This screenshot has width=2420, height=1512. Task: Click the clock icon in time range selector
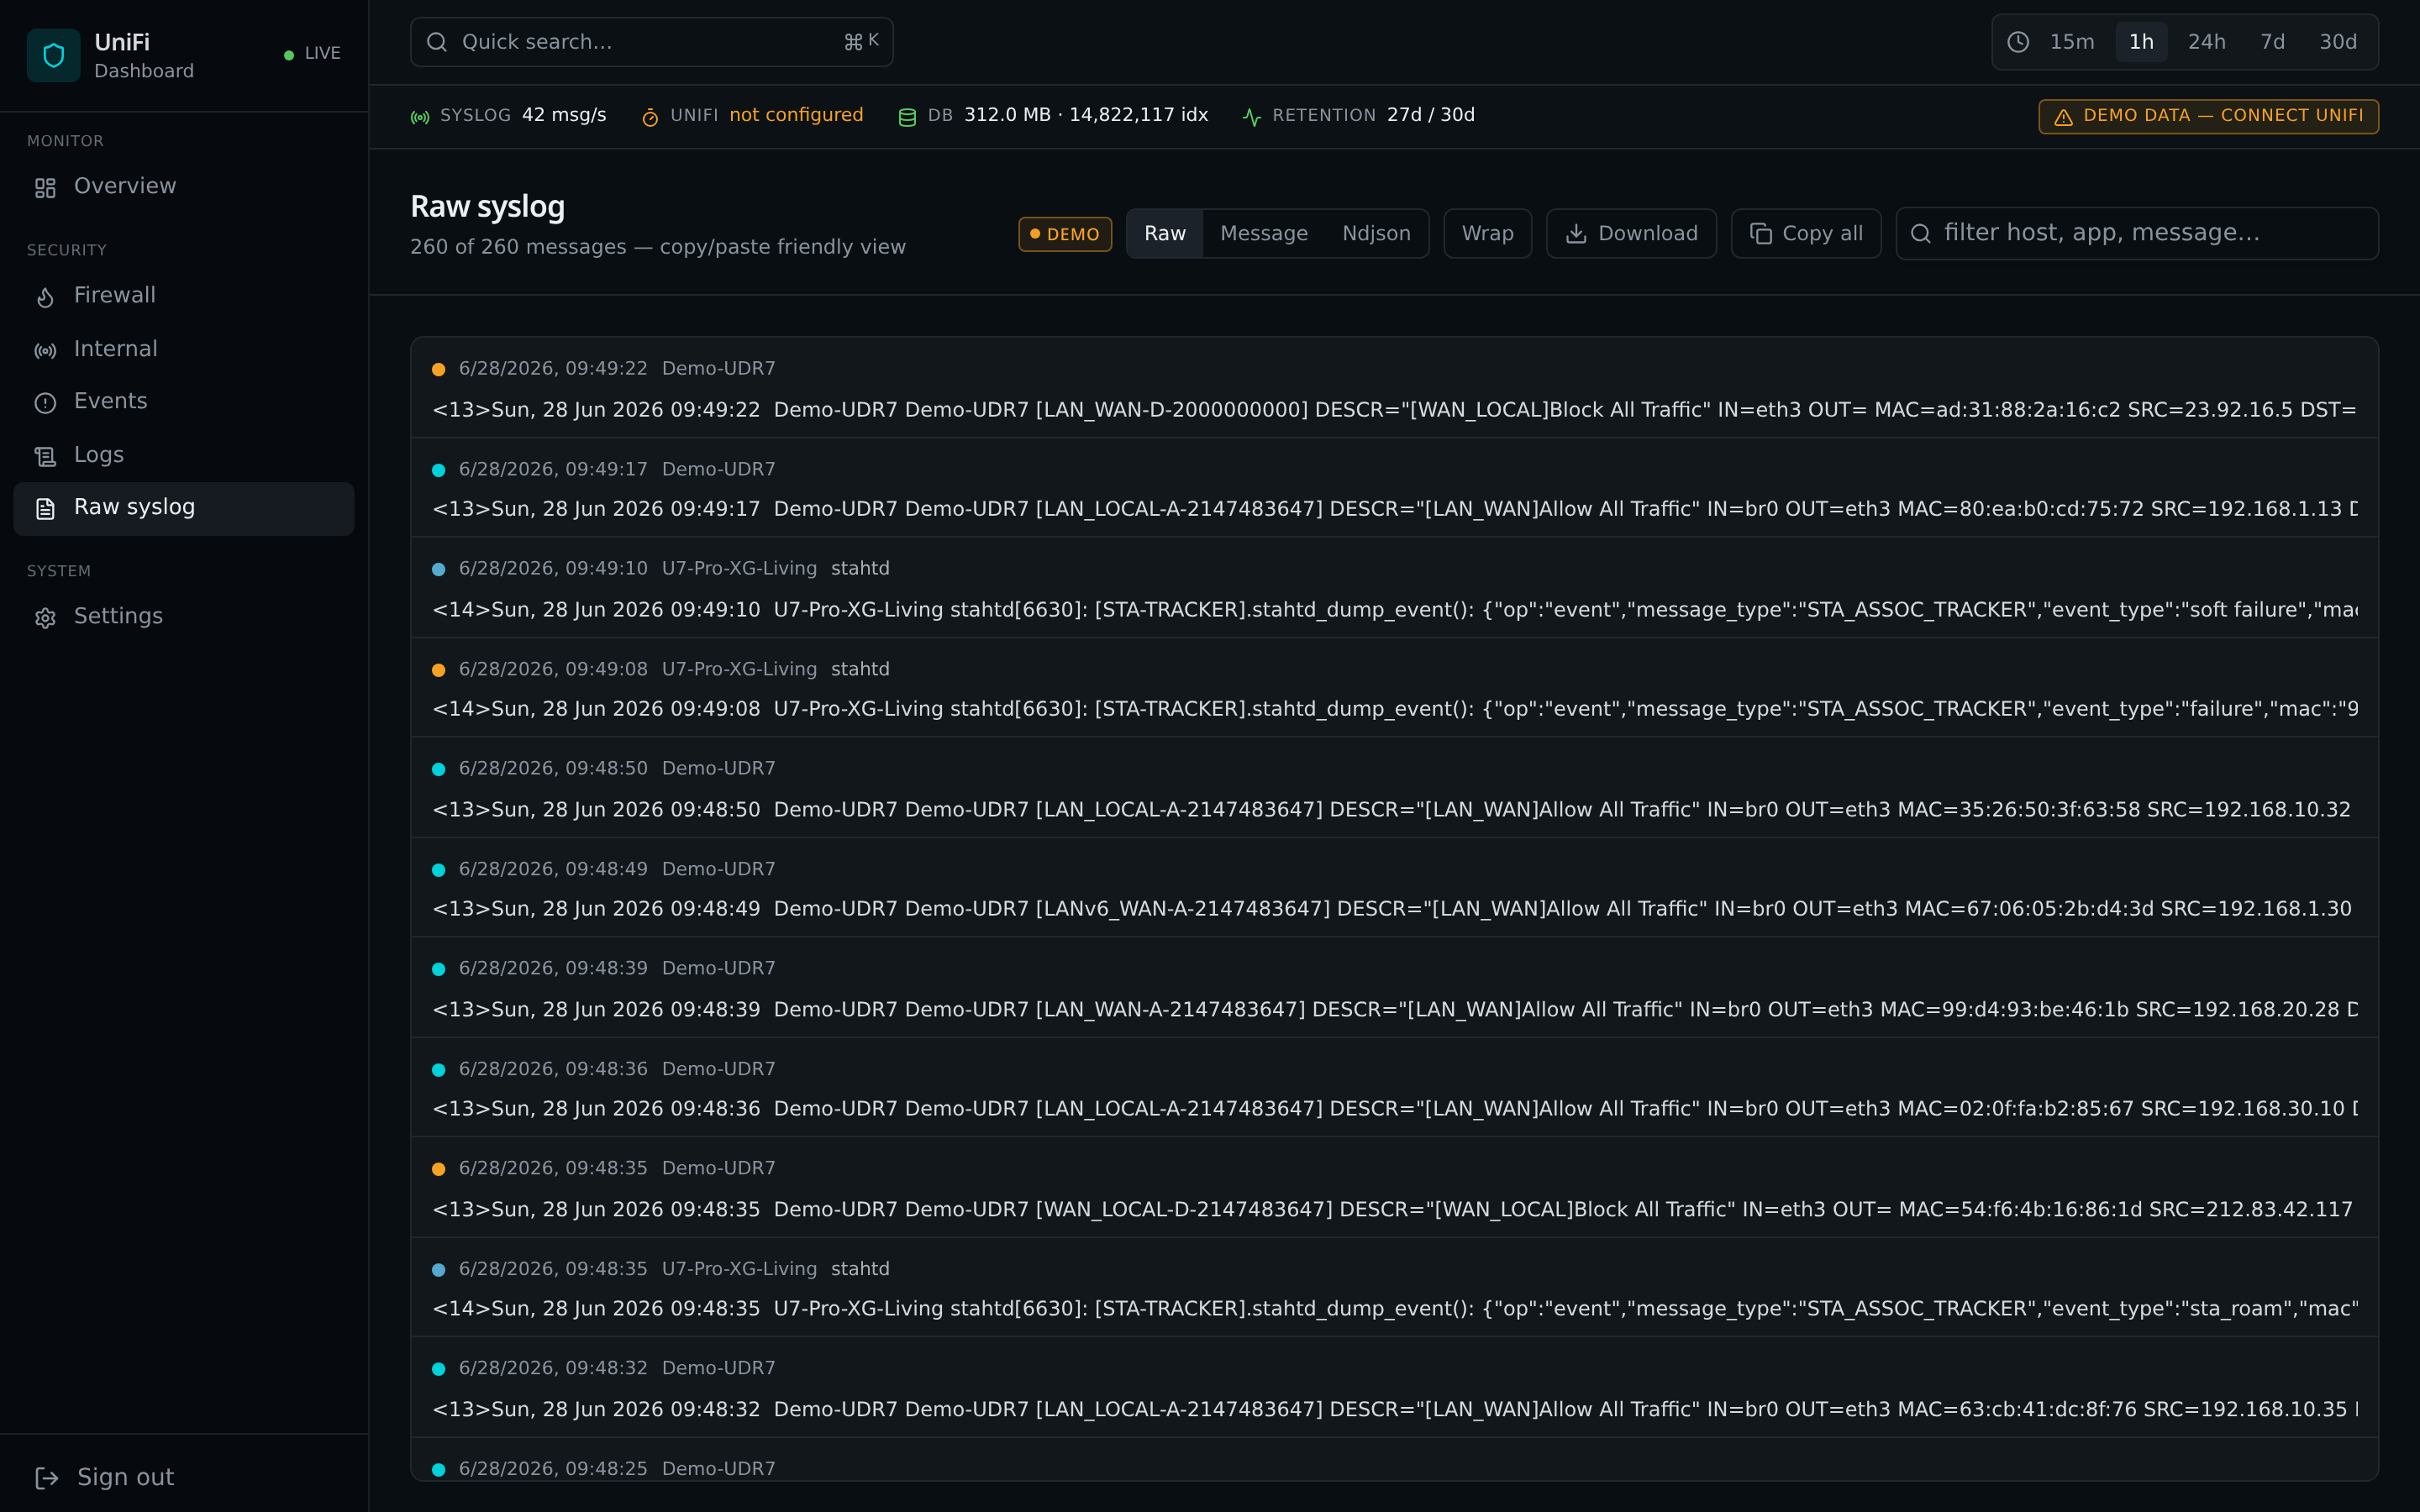[x=2018, y=42]
